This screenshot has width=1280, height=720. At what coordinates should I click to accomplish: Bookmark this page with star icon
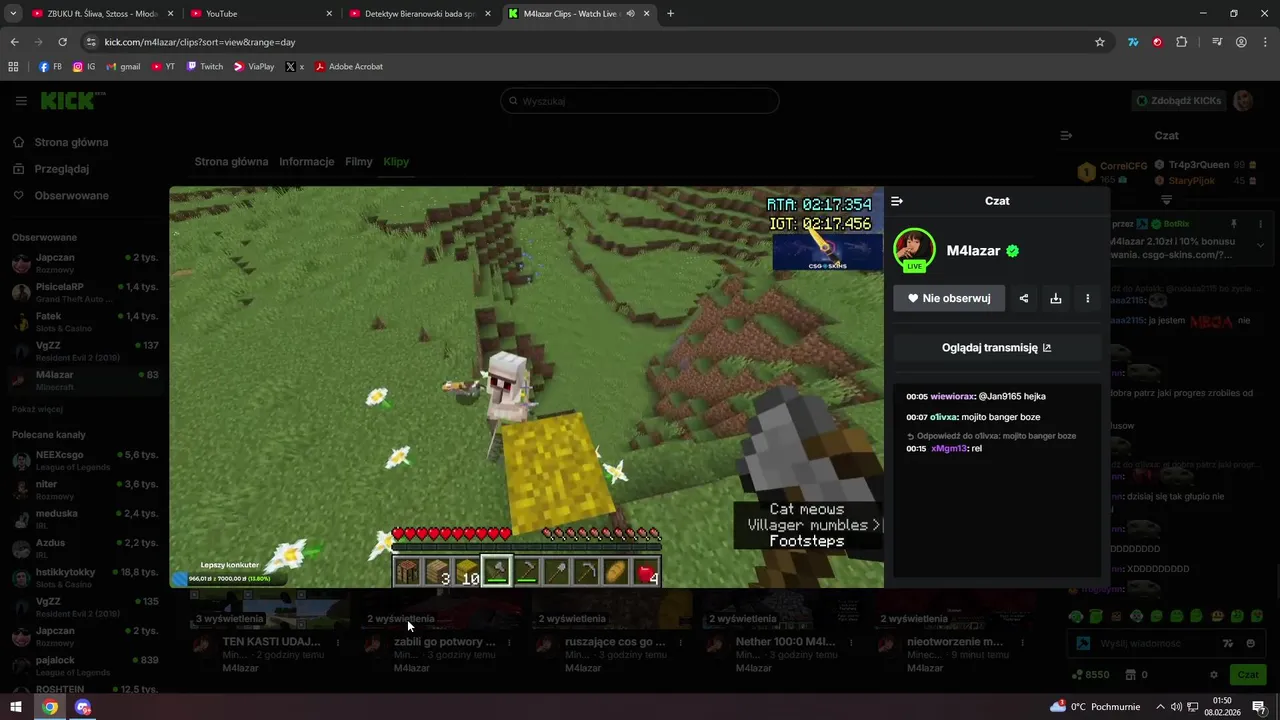pos(1100,42)
